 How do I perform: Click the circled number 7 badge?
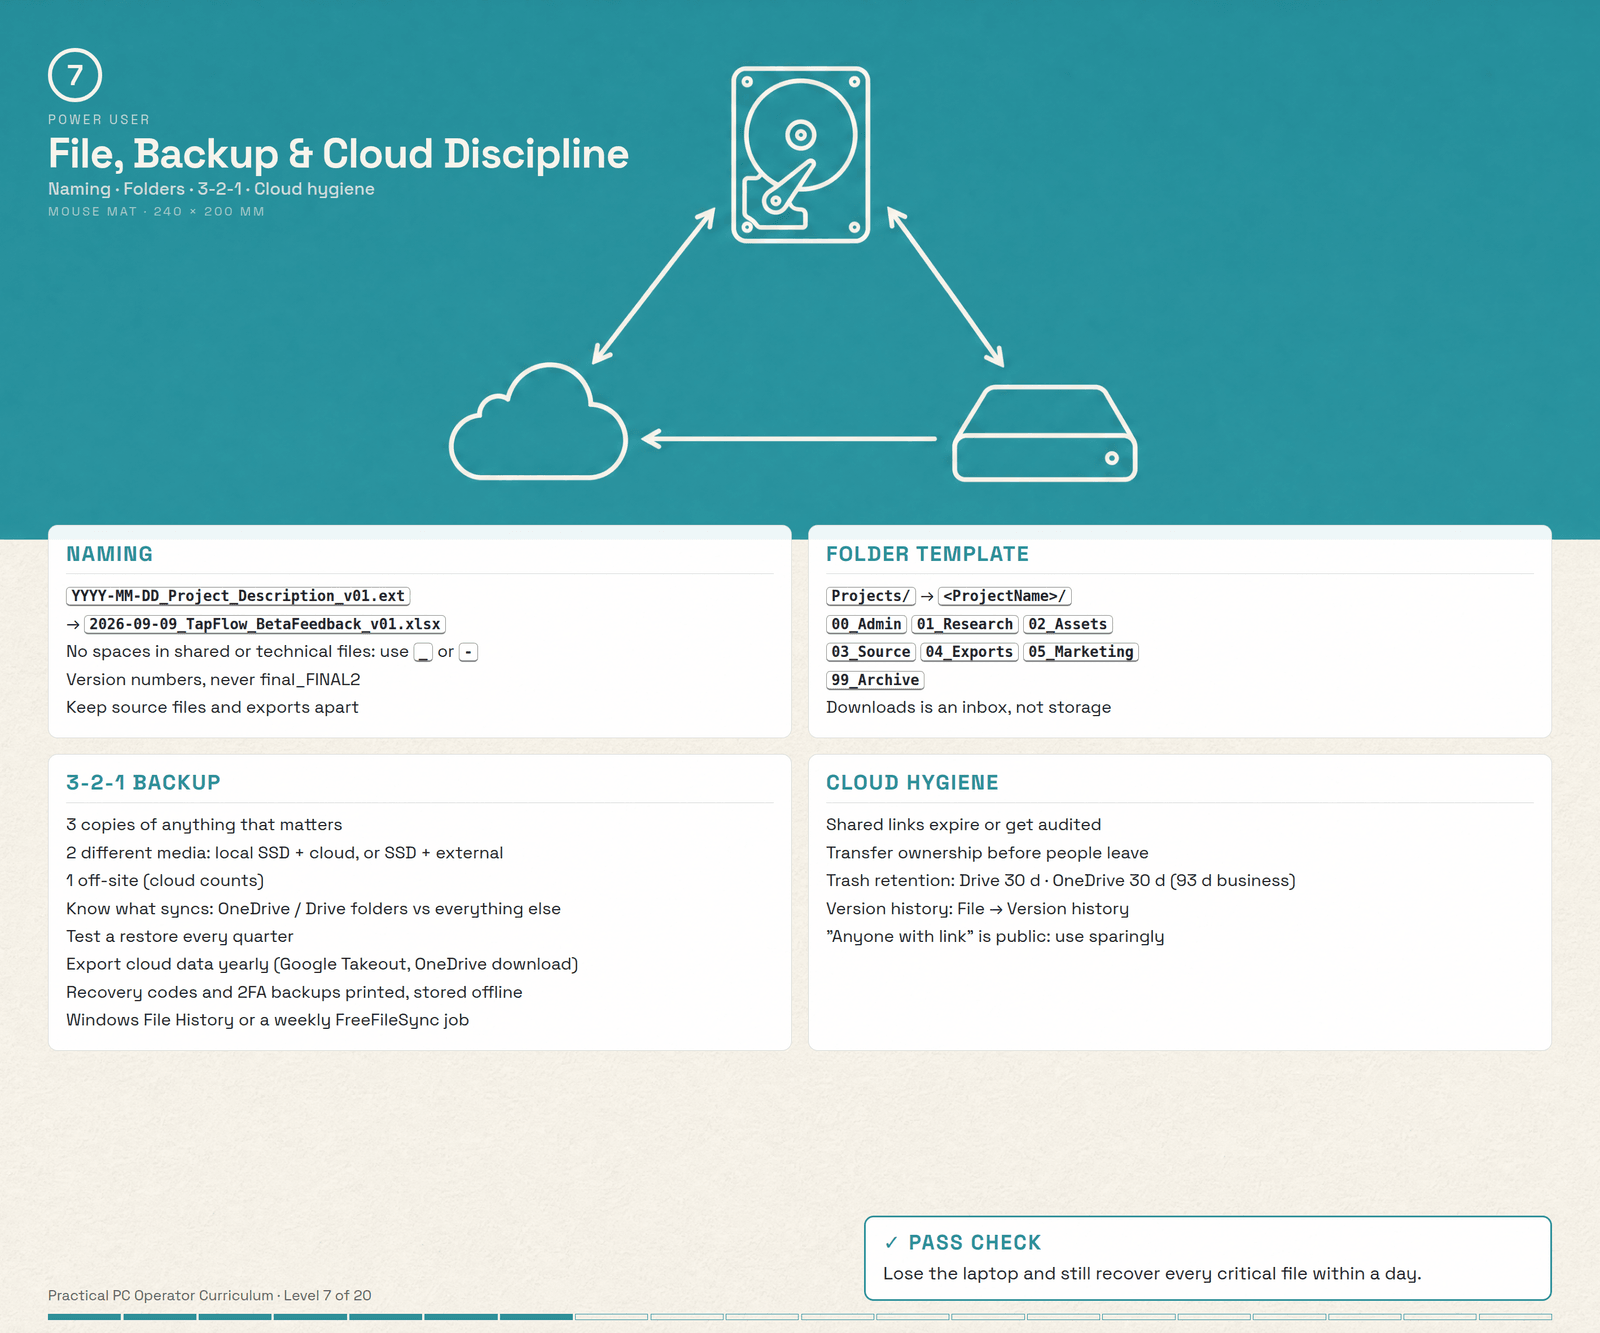tap(75, 75)
